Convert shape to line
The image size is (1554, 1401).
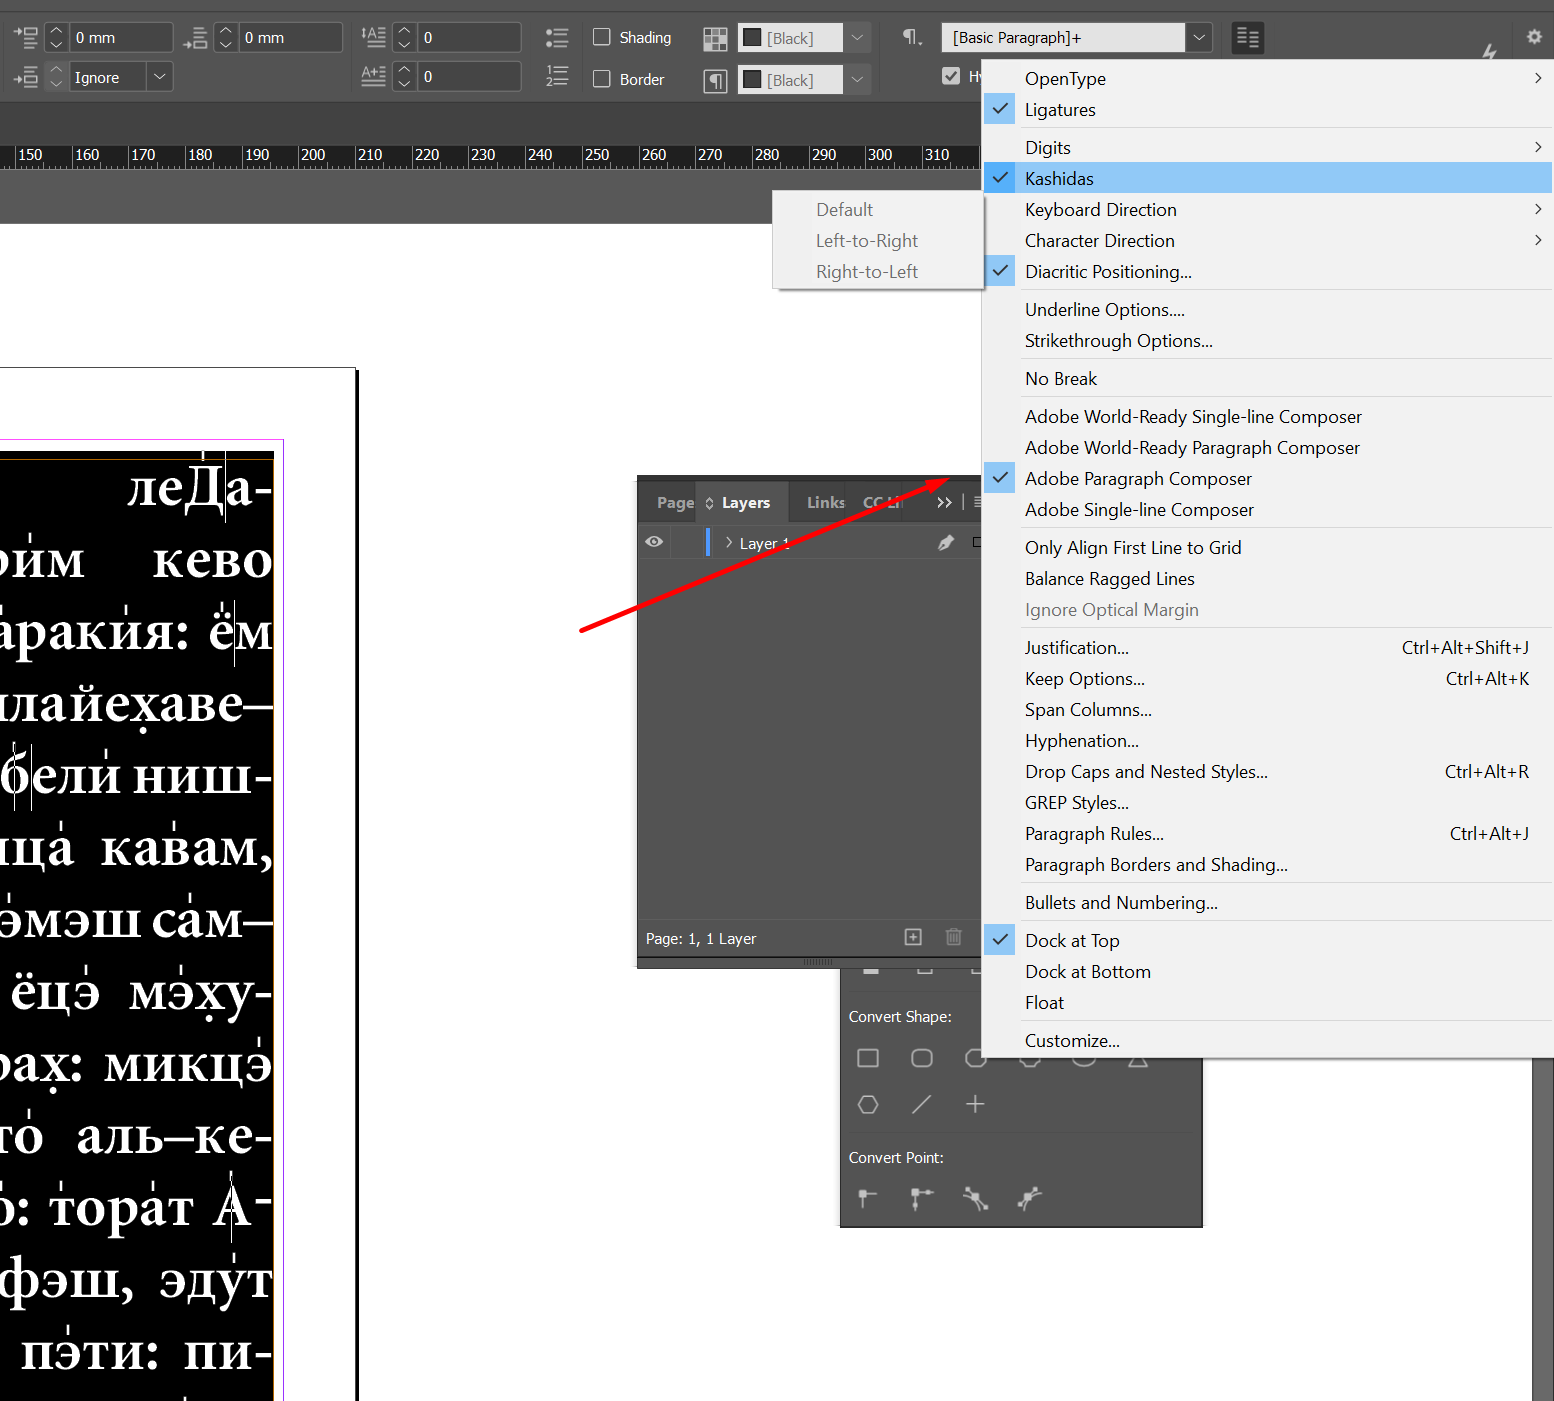pyautogui.click(x=922, y=1105)
